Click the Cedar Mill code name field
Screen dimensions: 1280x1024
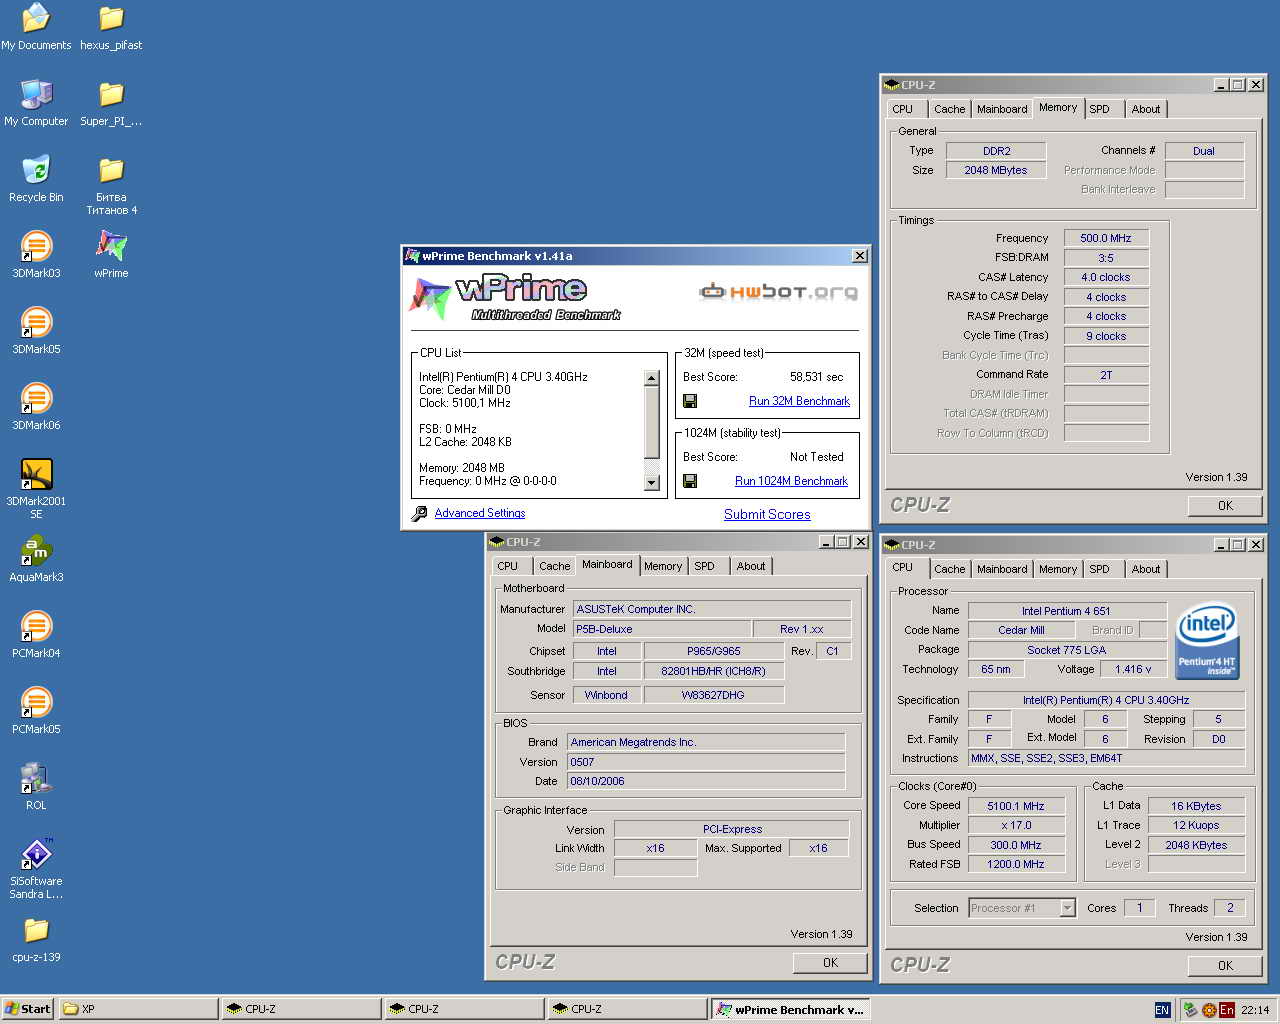point(1021,630)
